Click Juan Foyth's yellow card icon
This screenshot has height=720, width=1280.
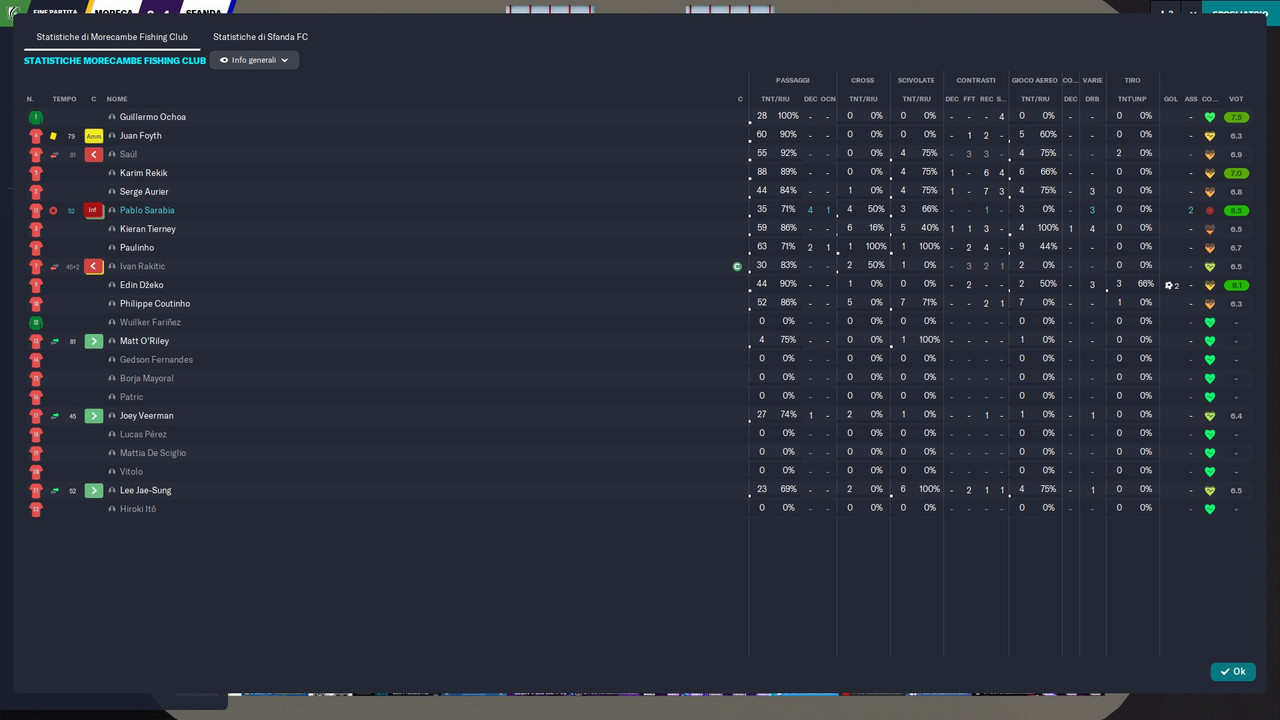click(54, 136)
